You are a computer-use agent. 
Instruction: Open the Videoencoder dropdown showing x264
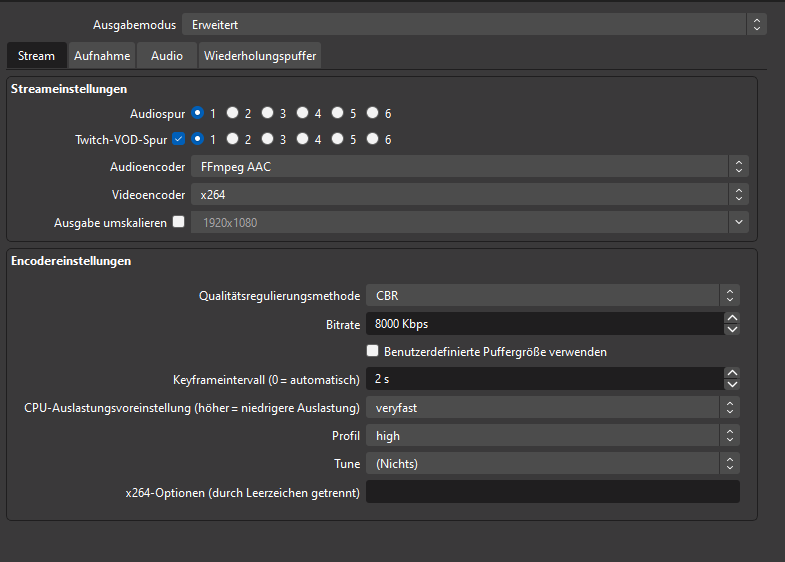point(470,195)
